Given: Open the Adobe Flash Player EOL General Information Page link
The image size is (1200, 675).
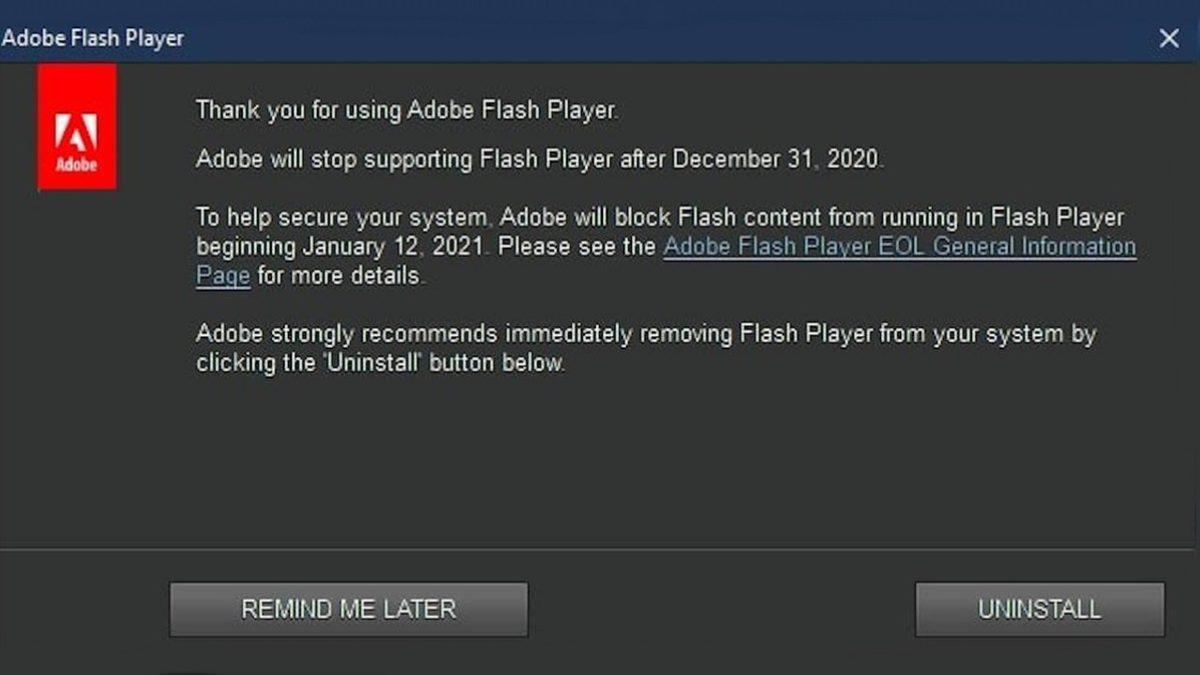Looking at the screenshot, I should pos(898,246).
